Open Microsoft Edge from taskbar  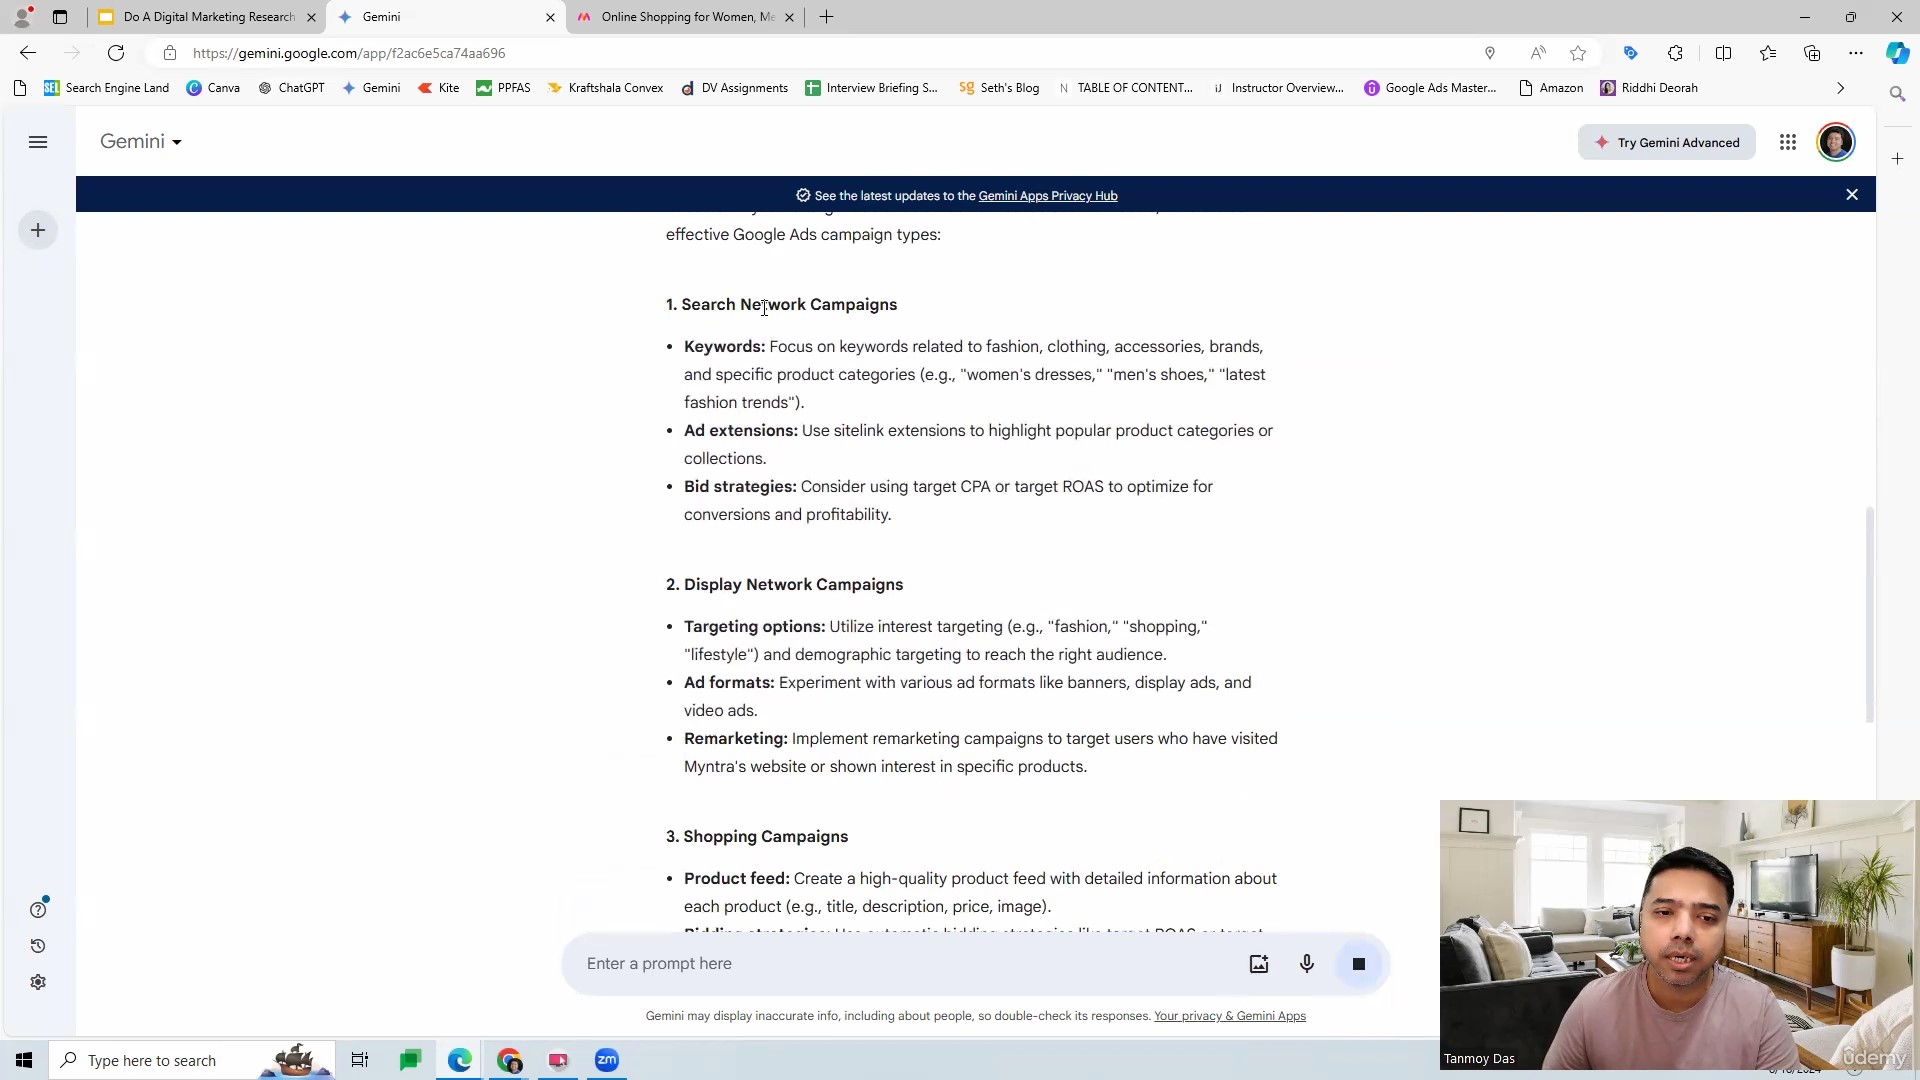460,1060
